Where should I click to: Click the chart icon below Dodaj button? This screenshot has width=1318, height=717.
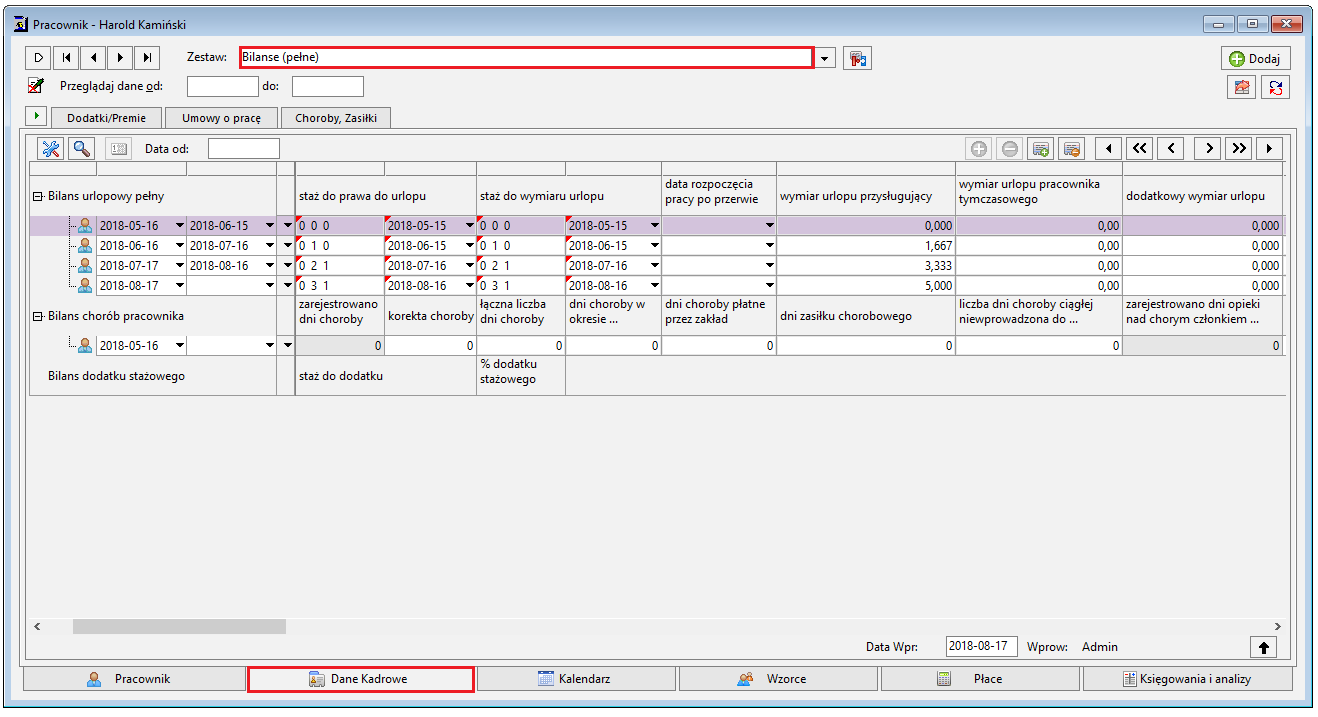[x=1242, y=87]
